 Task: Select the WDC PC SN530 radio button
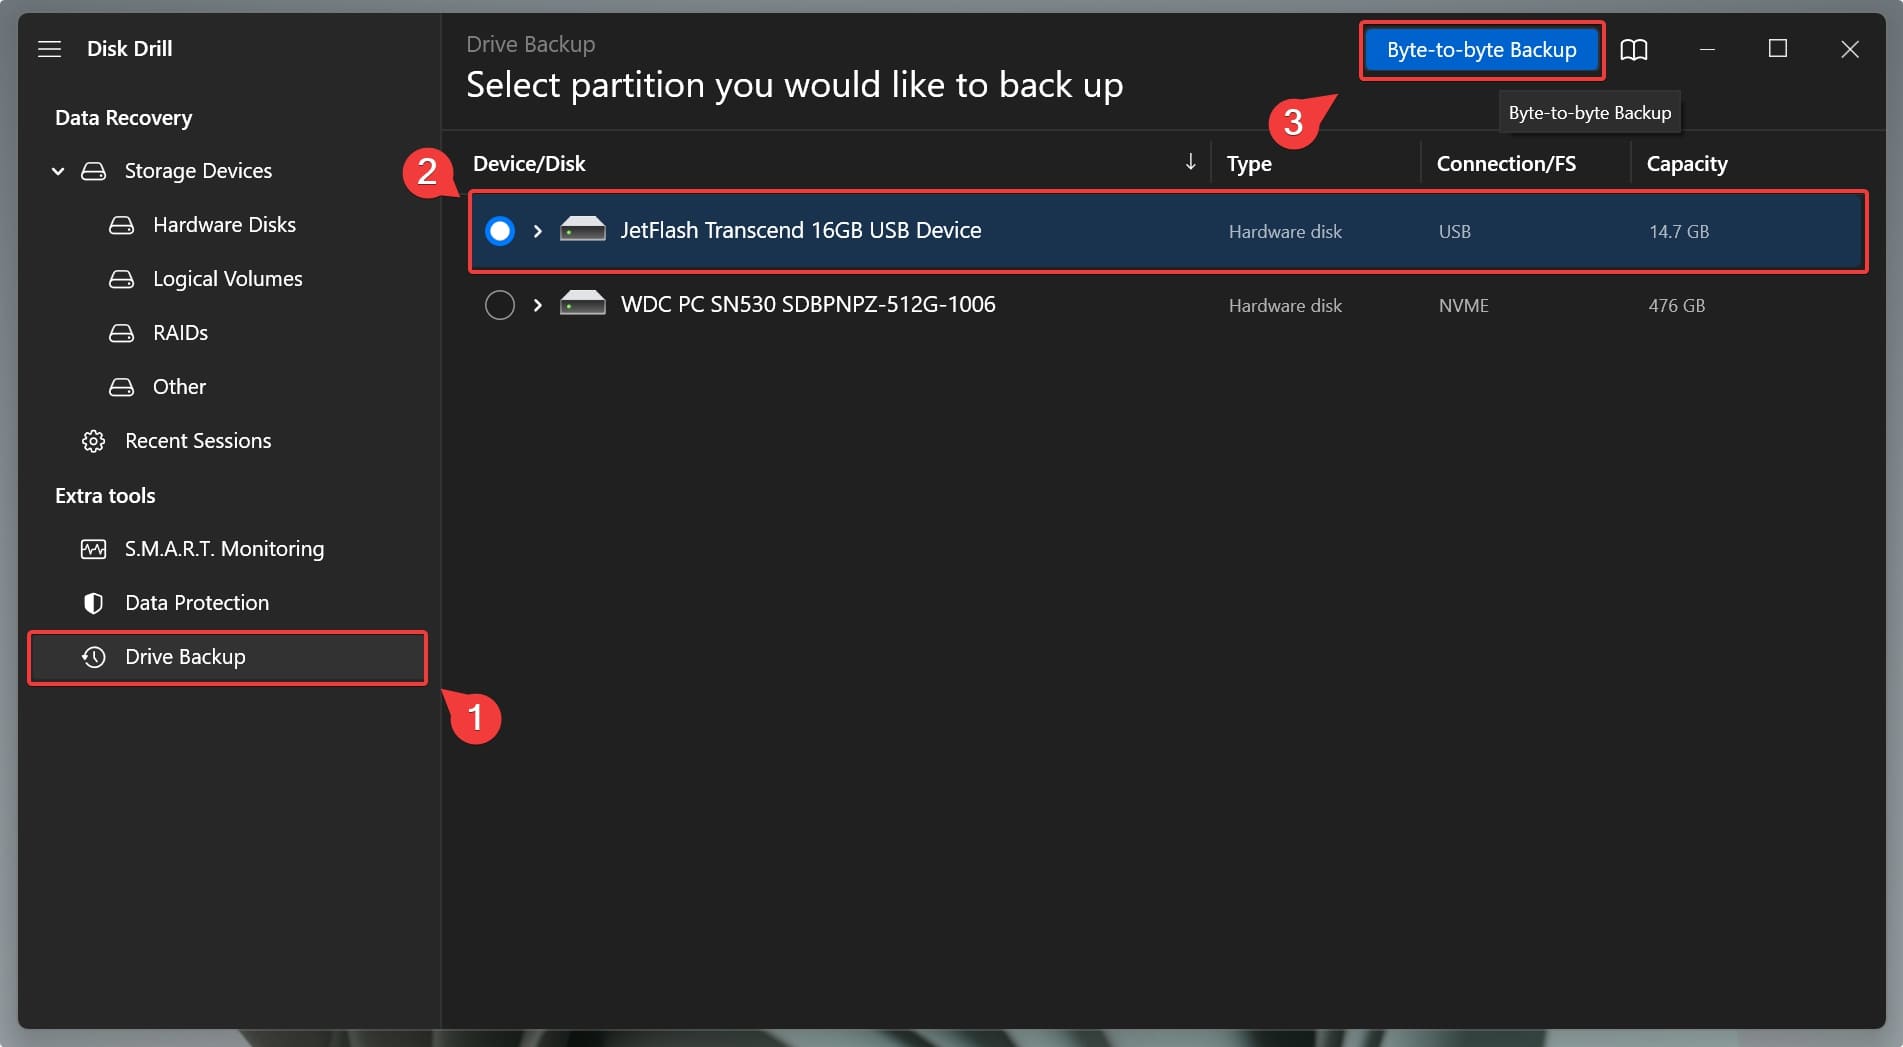click(x=500, y=305)
